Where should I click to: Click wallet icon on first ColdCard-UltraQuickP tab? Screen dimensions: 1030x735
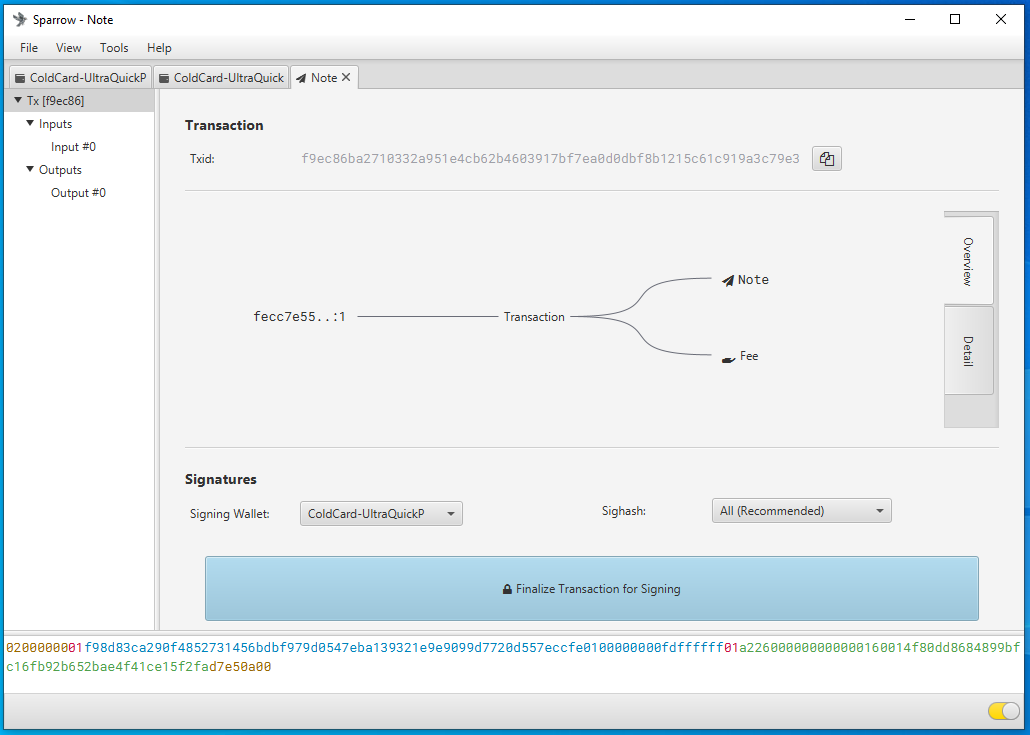pyautogui.click(x=20, y=78)
